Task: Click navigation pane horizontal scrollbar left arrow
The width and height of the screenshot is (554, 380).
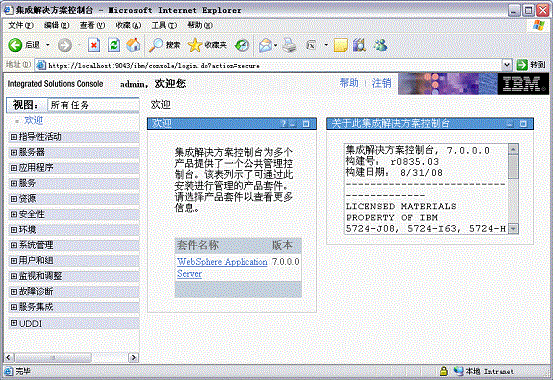Action: (x=9, y=357)
